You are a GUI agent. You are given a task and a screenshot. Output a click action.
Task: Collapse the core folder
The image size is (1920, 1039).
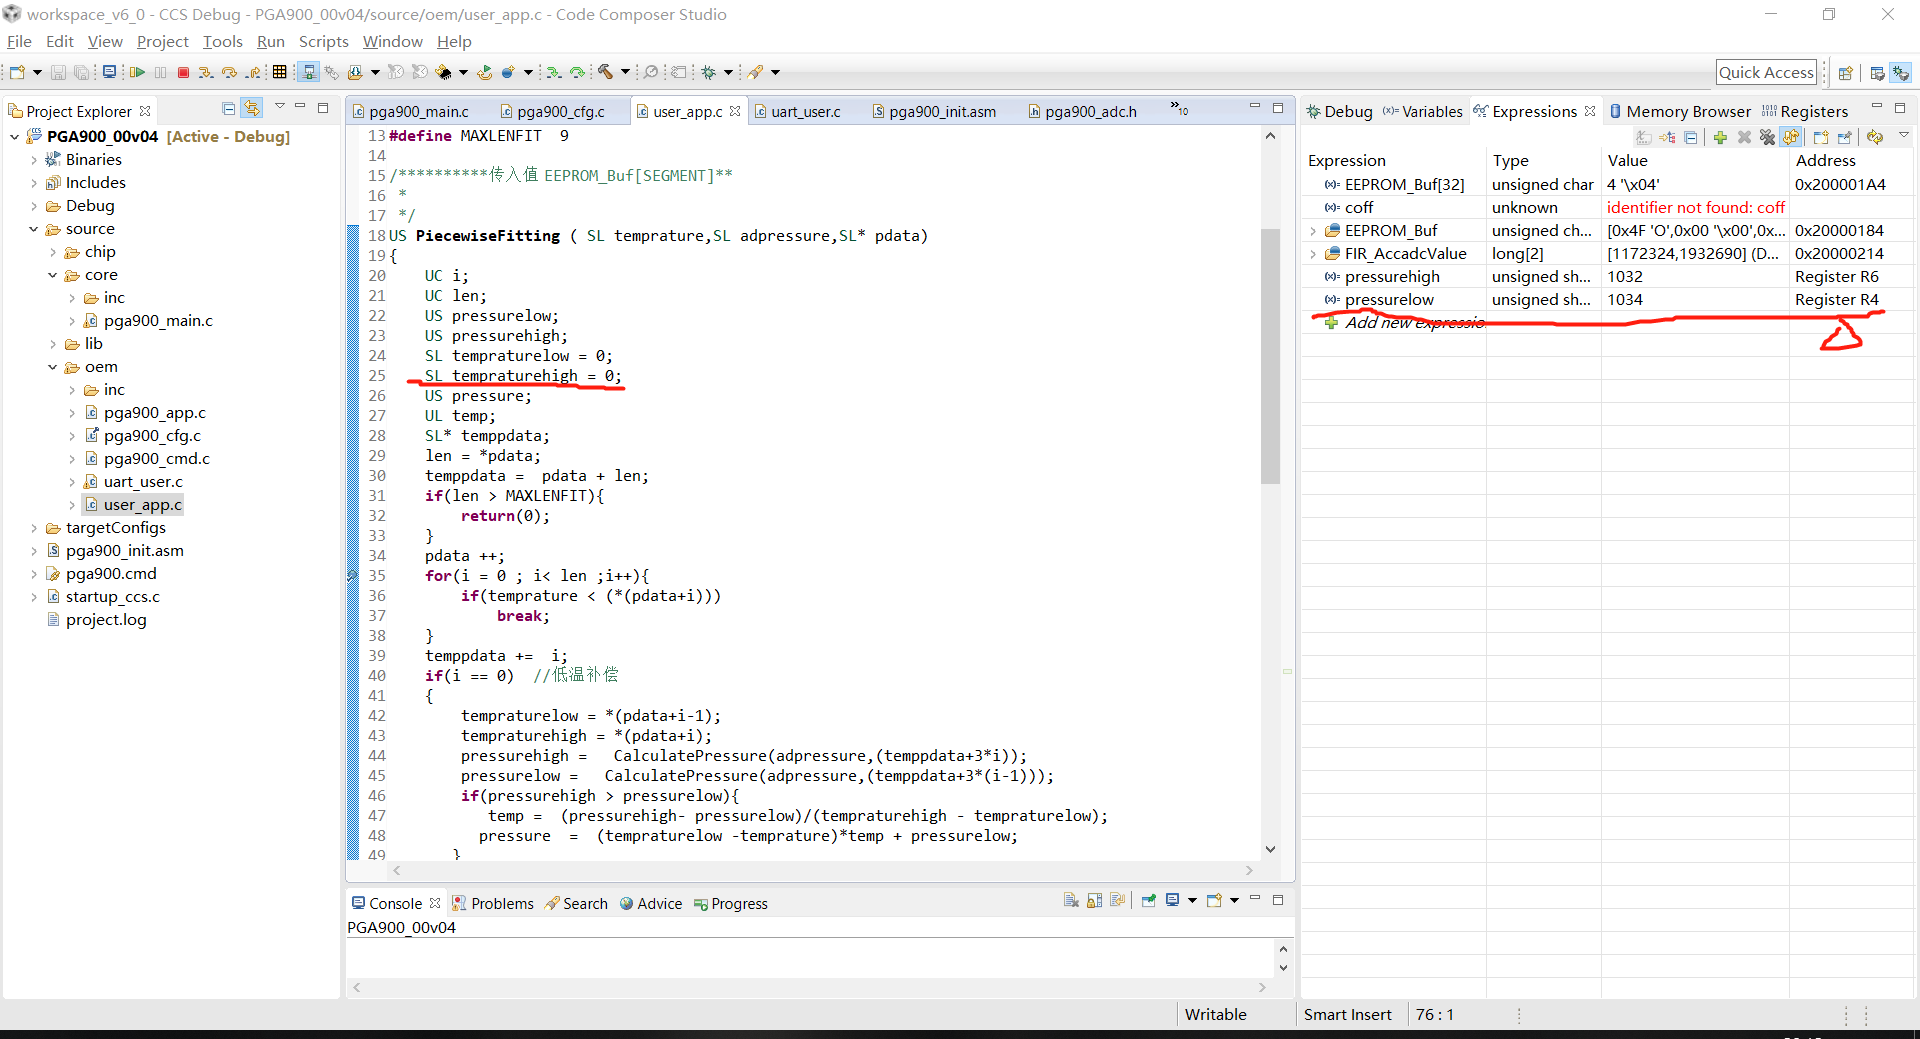(x=53, y=275)
